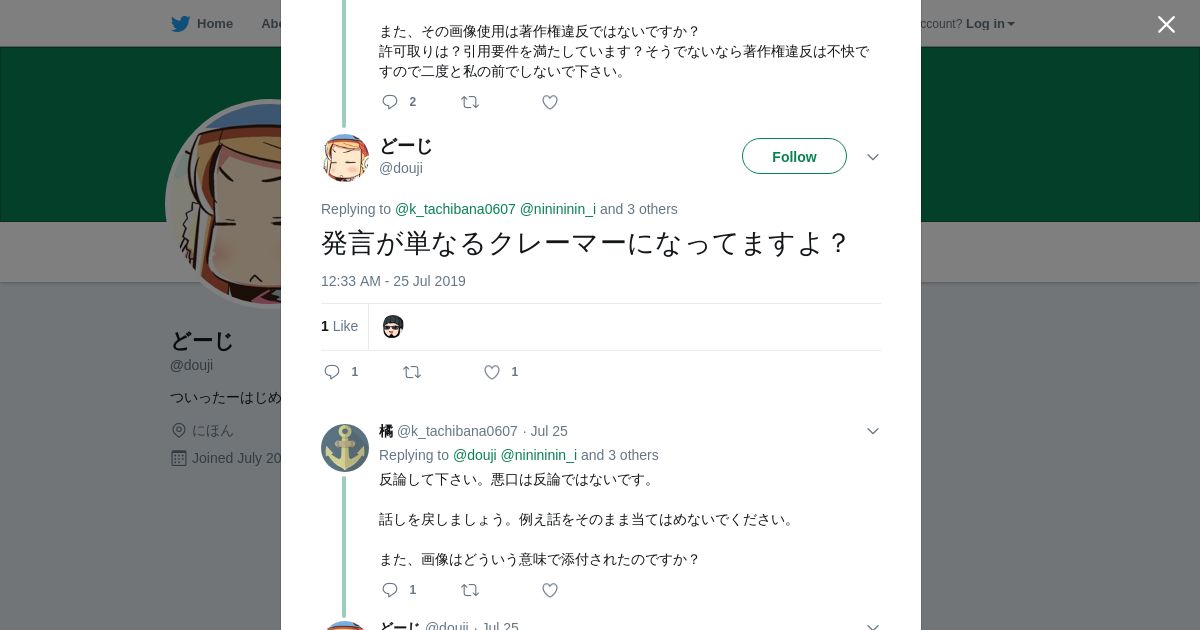Expand options chevron on 橘 tweet
This screenshot has width=1200, height=630.
tap(873, 431)
